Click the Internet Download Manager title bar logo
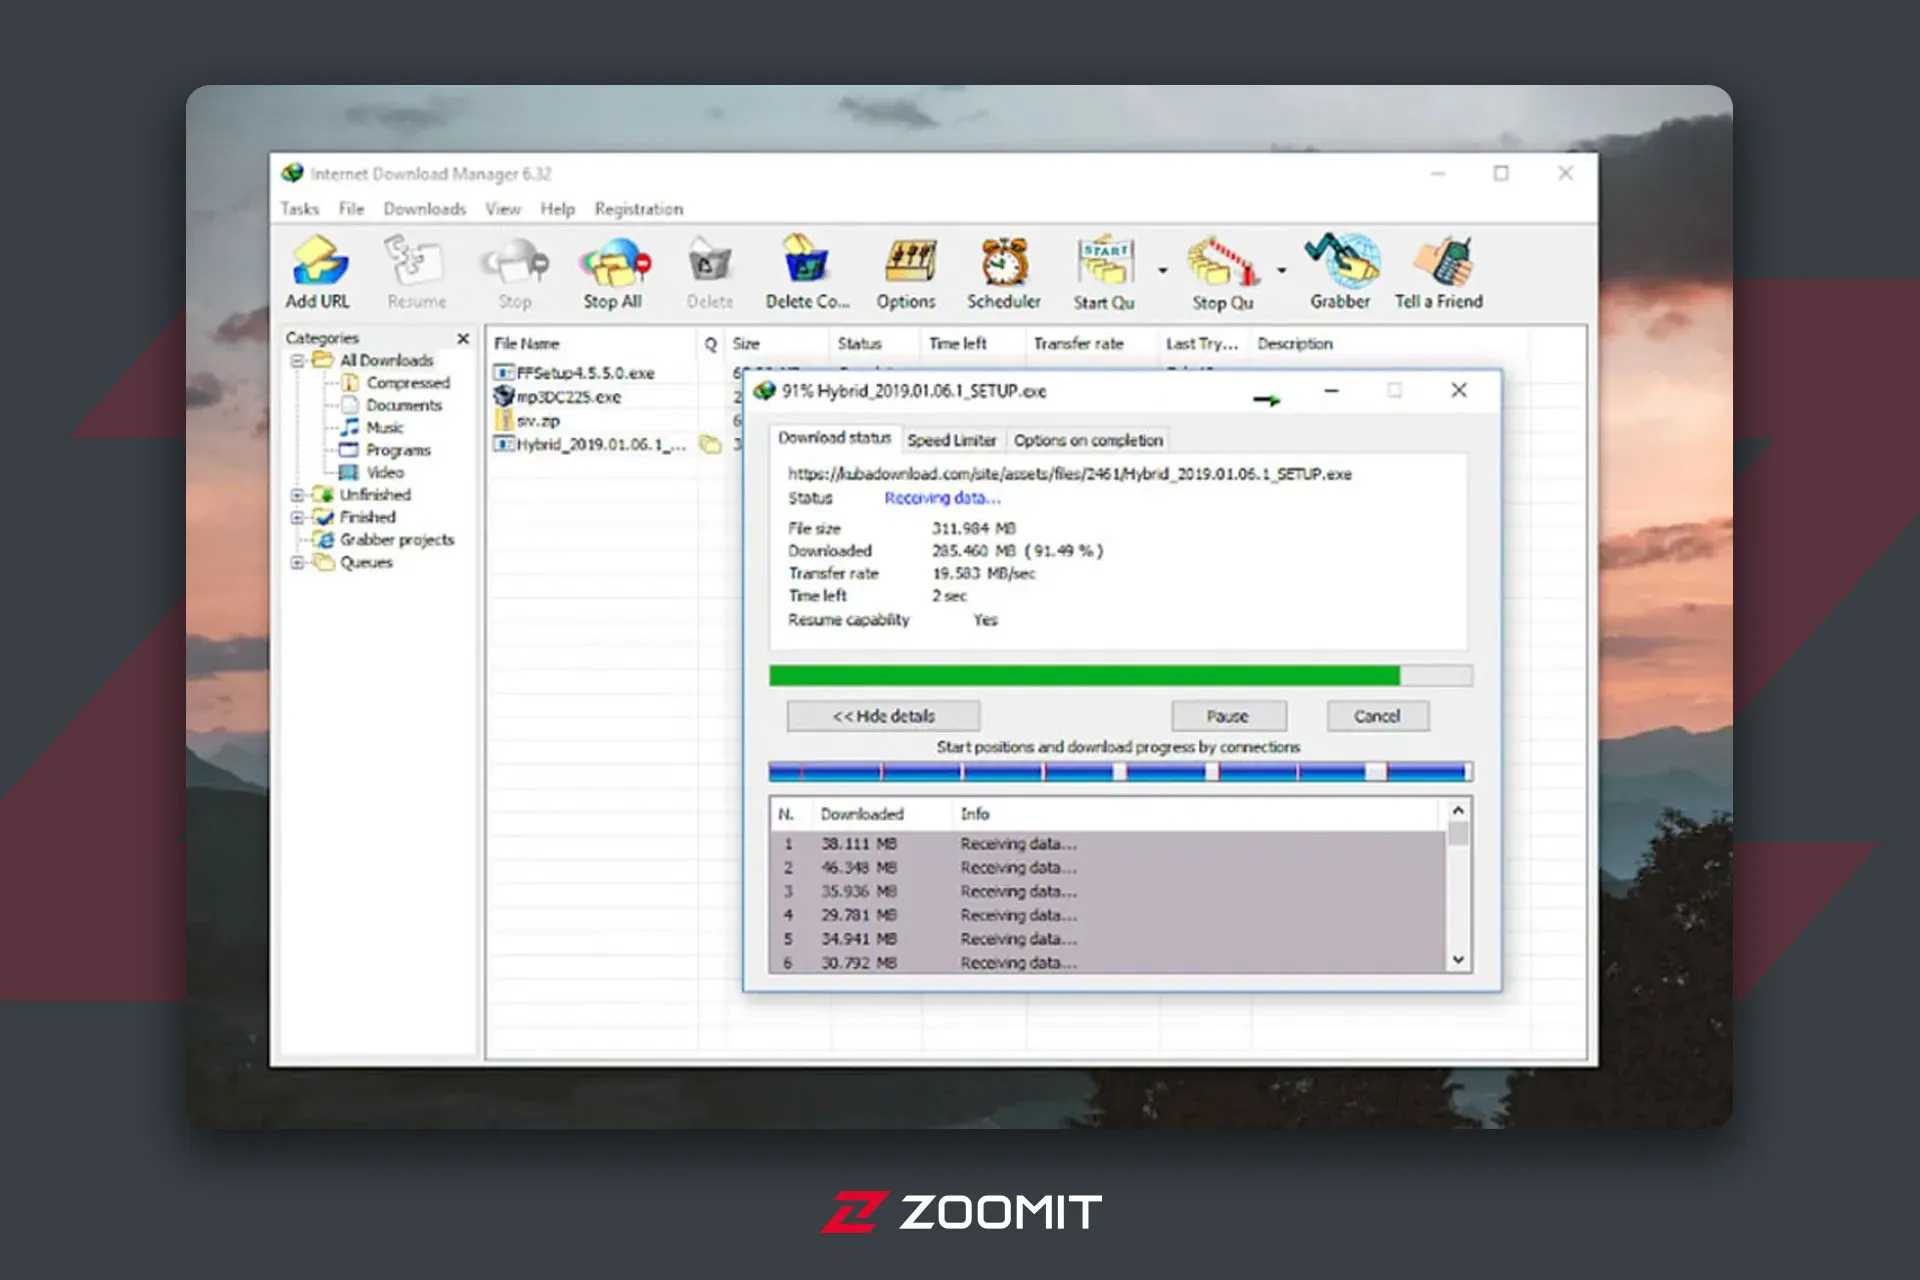The image size is (1920, 1280). [292, 173]
